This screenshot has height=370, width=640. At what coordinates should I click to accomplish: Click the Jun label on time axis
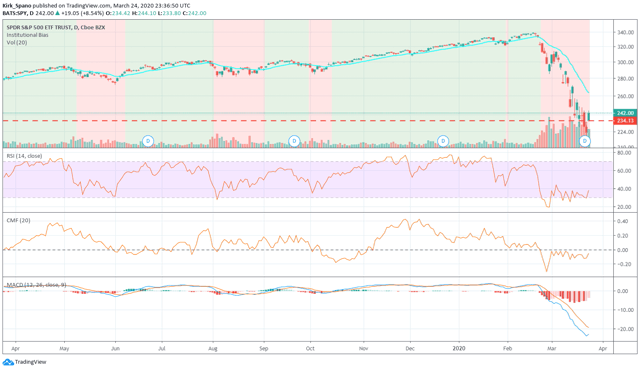point(116,348)
